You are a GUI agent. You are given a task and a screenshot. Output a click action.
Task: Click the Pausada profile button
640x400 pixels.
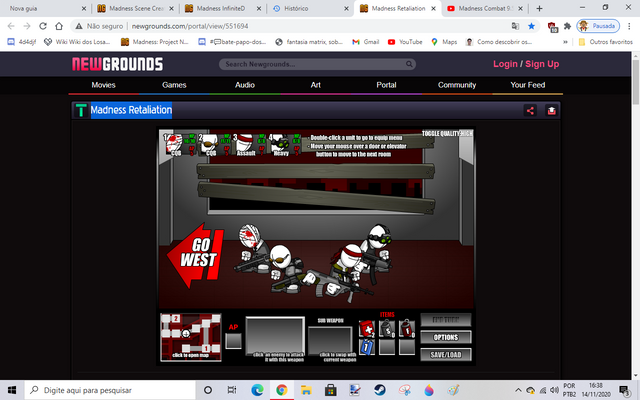coord(598,26)
